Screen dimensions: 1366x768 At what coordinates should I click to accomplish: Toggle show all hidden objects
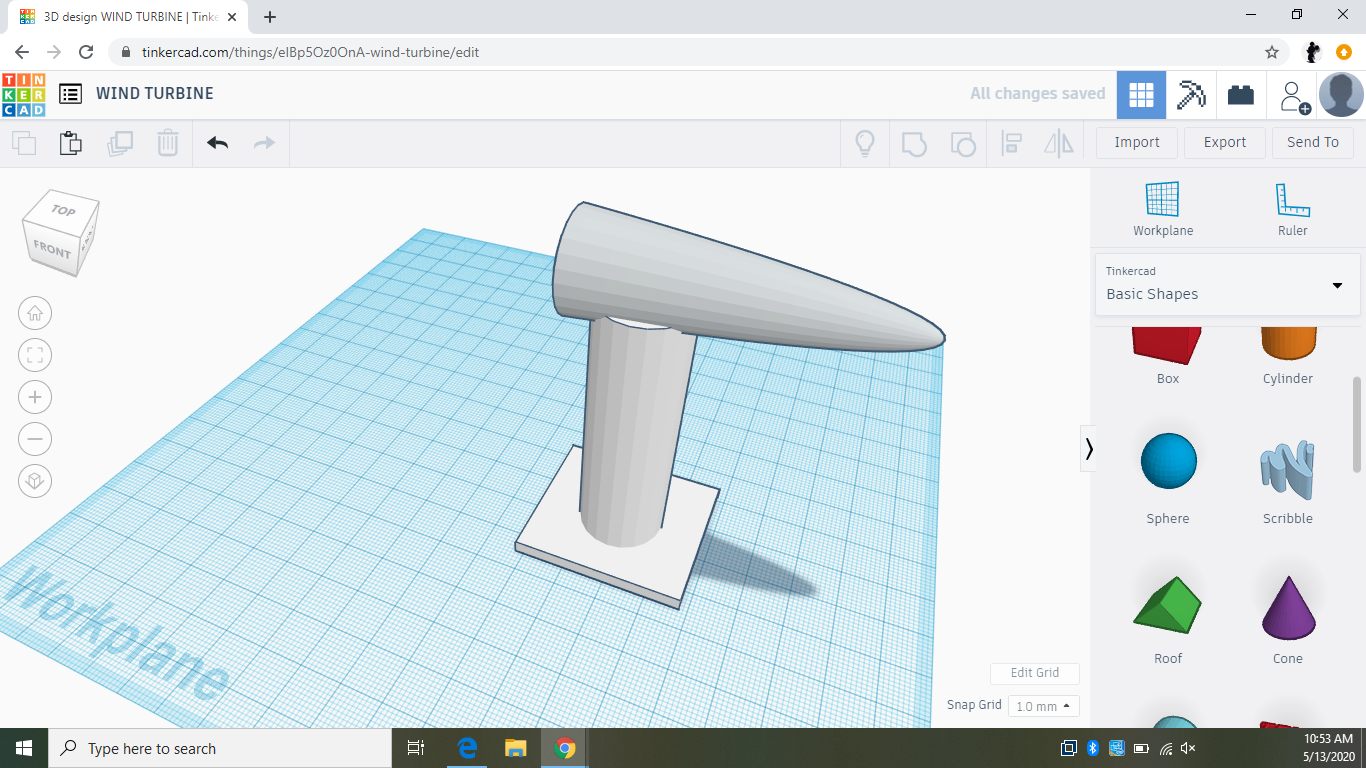865,143
